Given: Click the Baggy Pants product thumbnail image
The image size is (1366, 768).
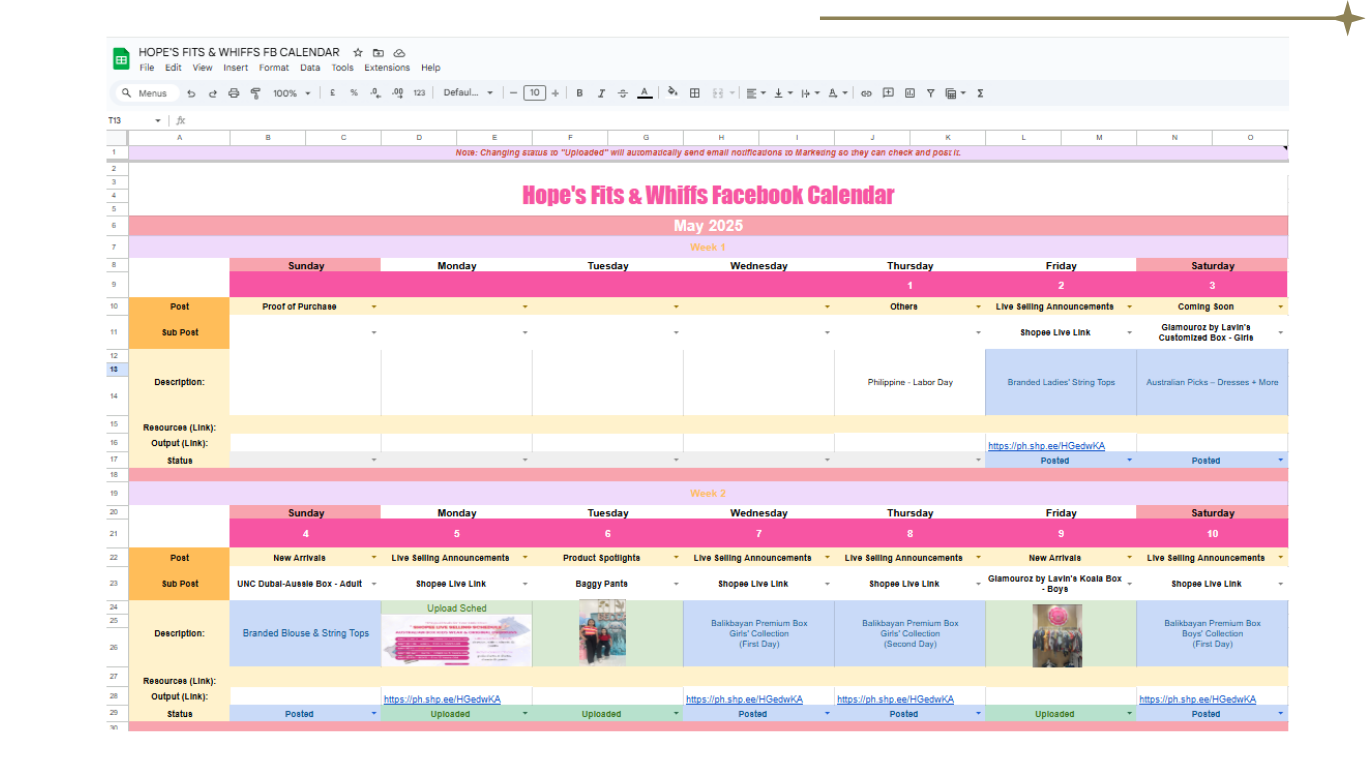Looking at the screenshot, I should 602,633.
